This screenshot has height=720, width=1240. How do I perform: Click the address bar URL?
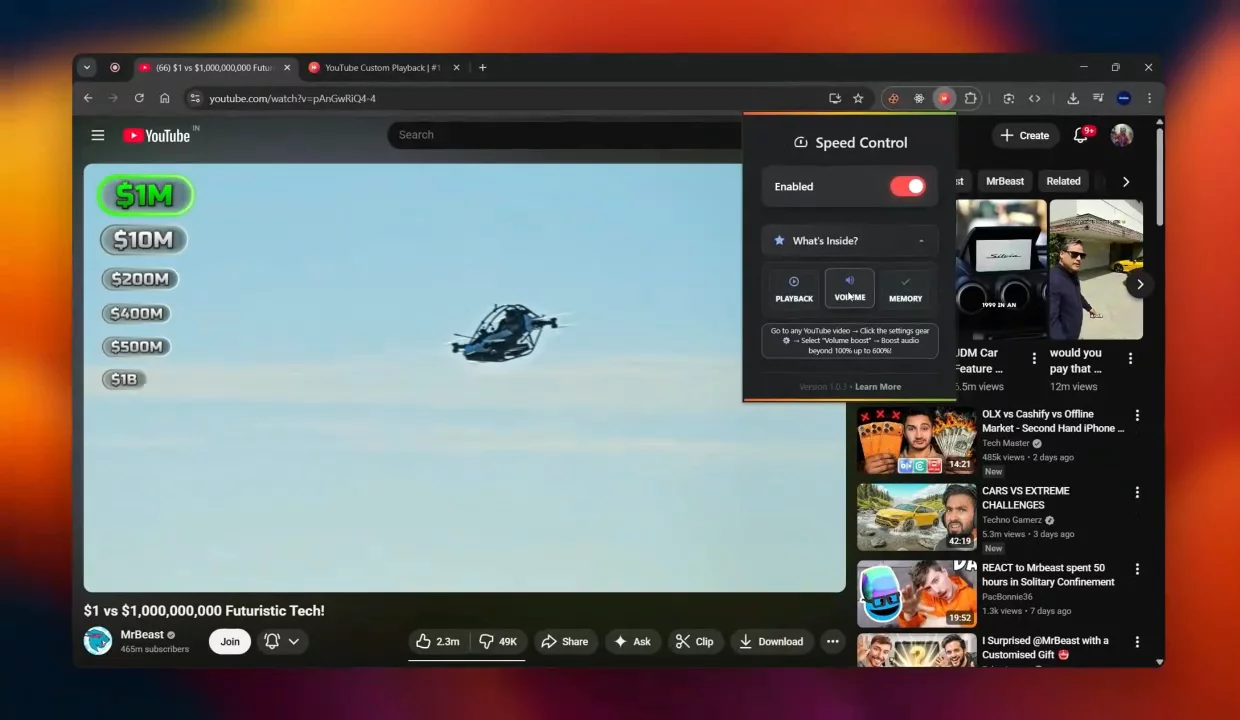pyautogui.click(x=293, y=98)
